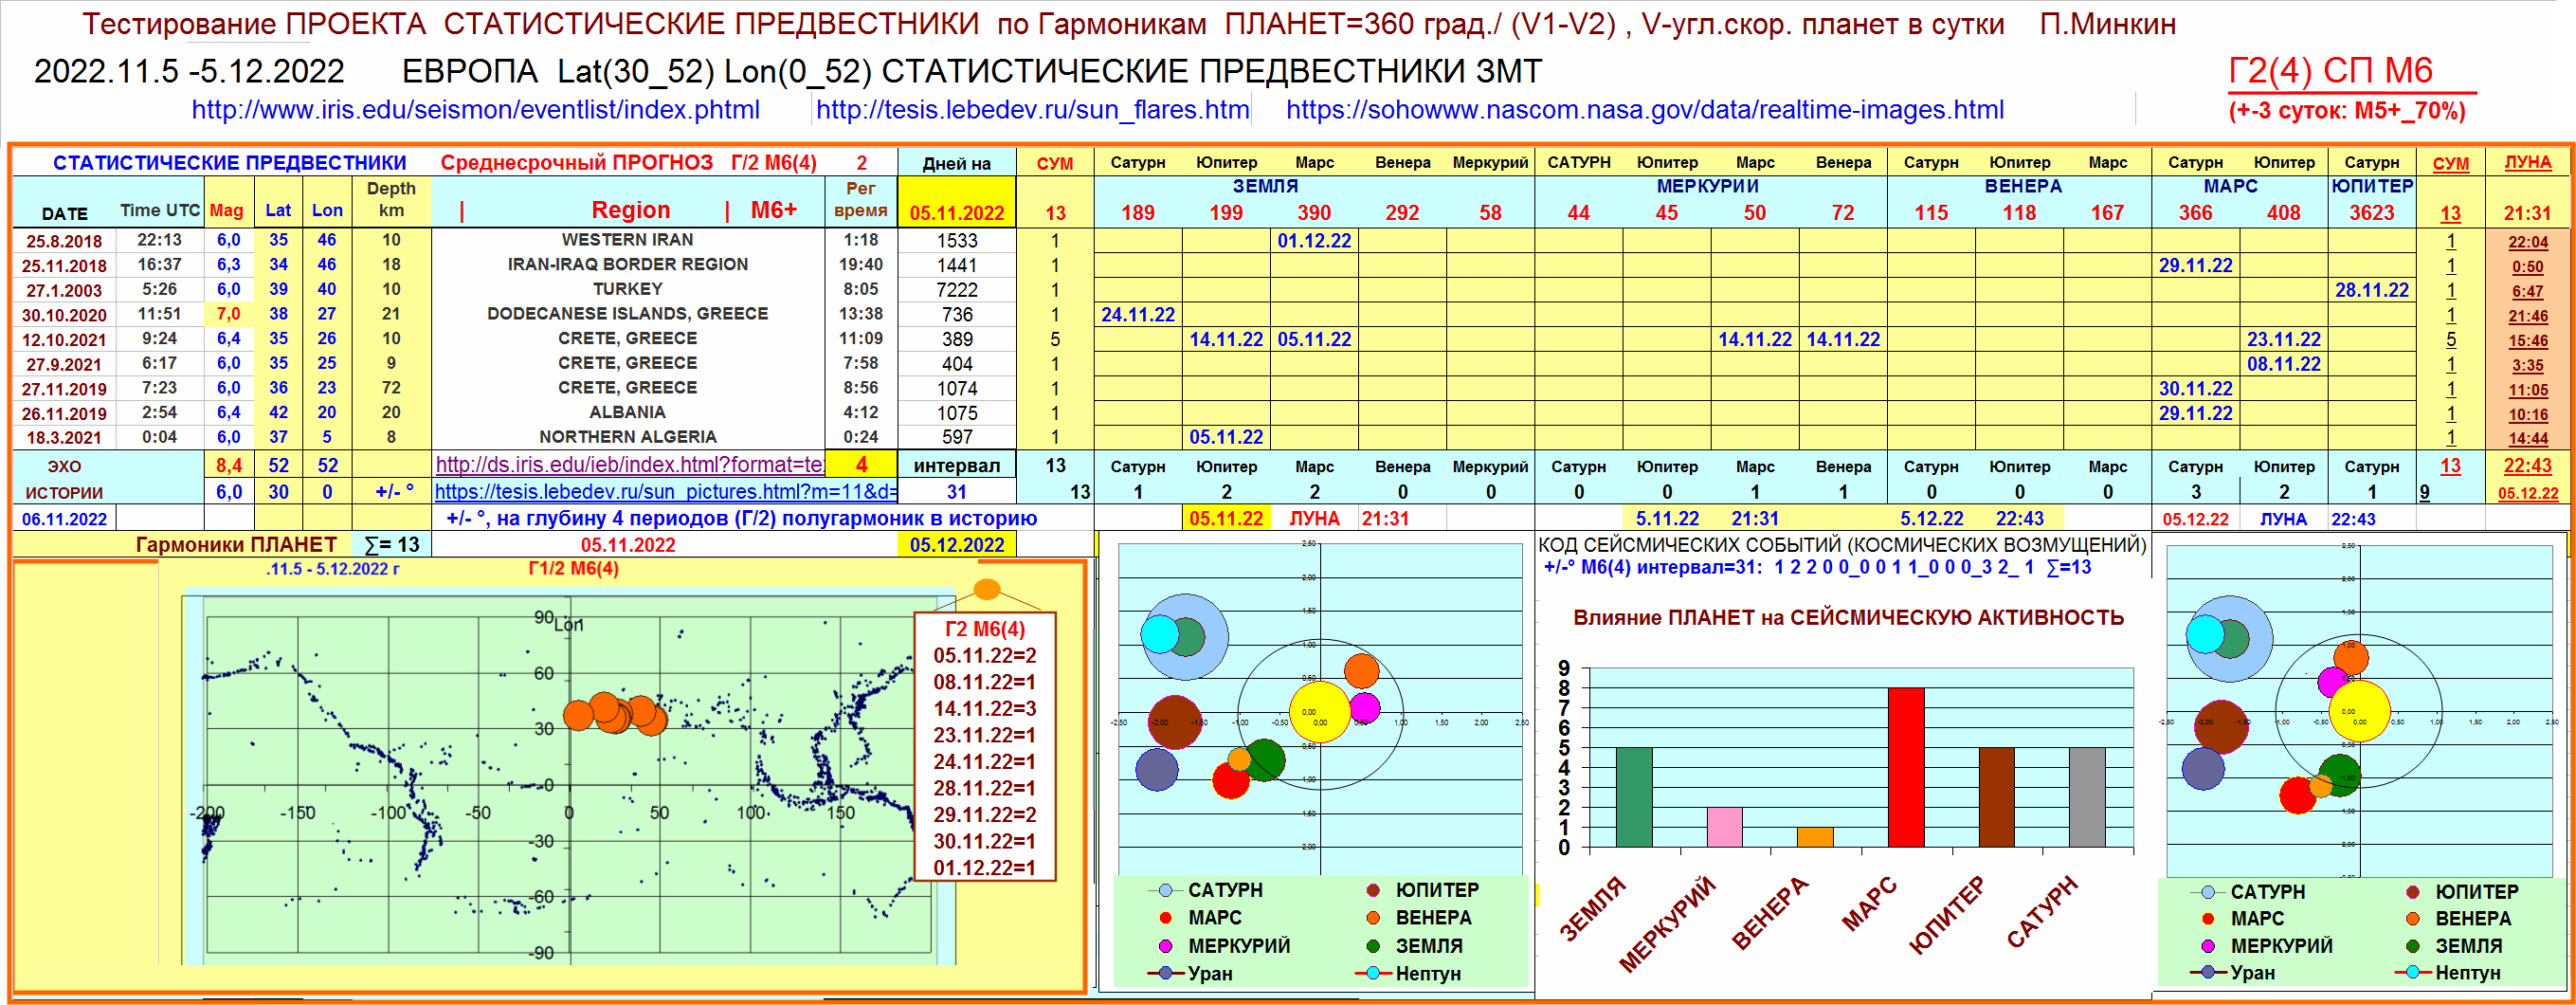Select the magnitude cell 7,0
The image size is (2576, 1005).
pyautogui.click(x=228, y=314)
